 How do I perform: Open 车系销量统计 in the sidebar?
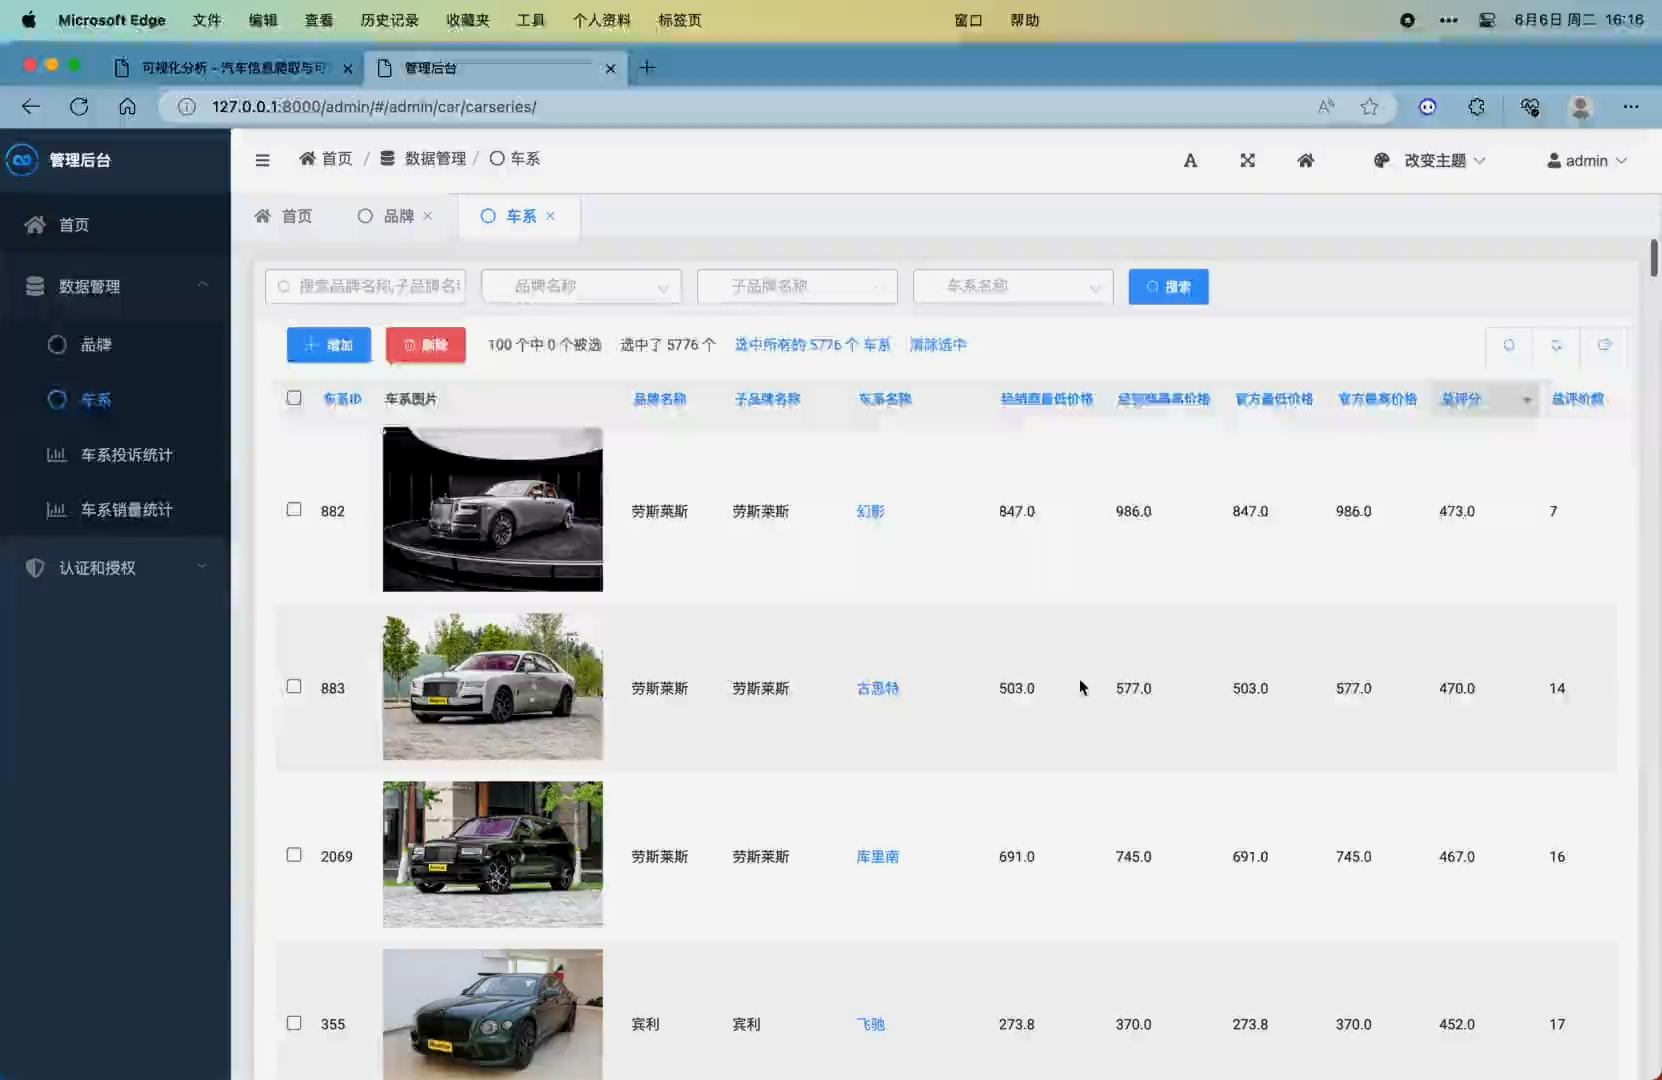pyautogui.click(x=115, y=510)
